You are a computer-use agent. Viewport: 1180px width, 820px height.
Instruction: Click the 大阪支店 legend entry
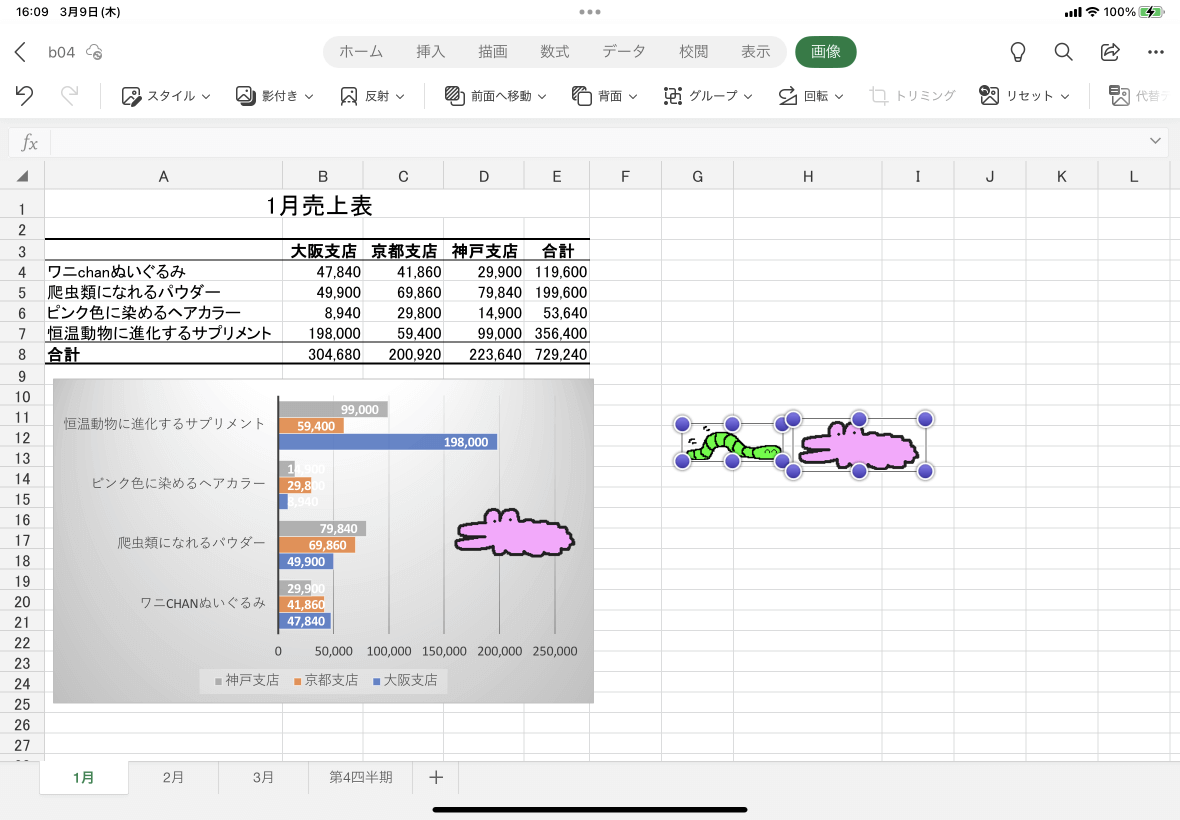405,680
